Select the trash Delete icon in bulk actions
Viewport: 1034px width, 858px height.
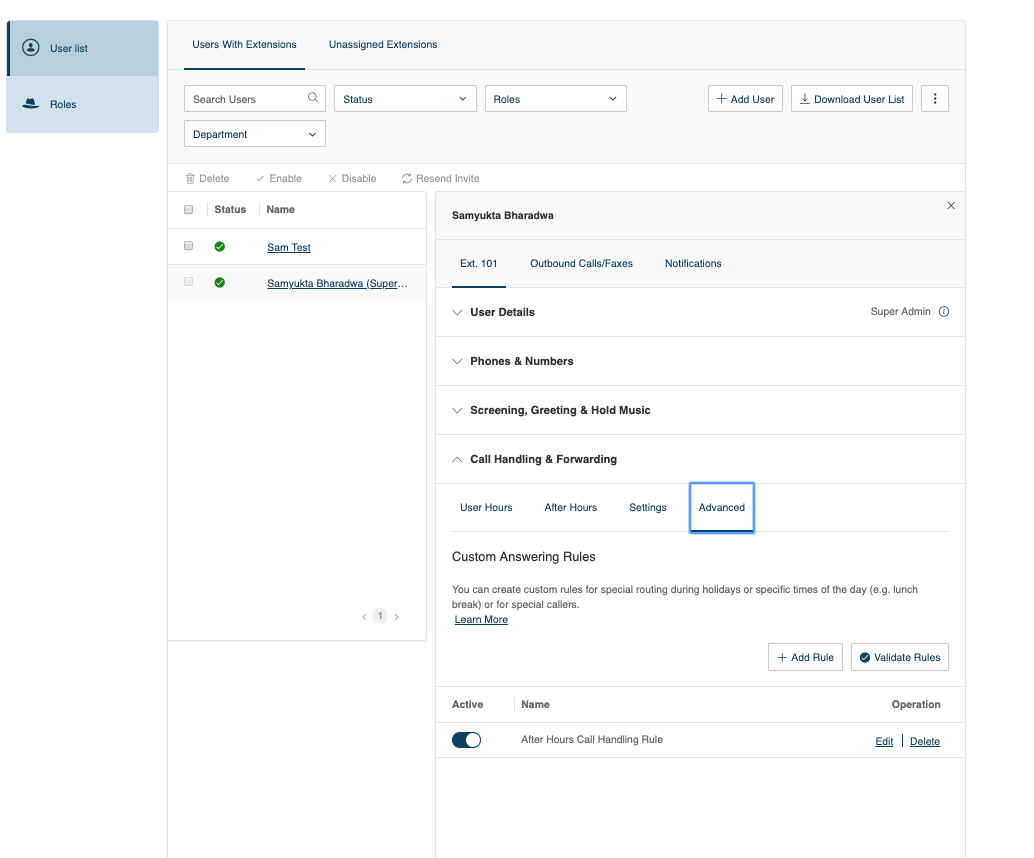[x=188, y=178]
